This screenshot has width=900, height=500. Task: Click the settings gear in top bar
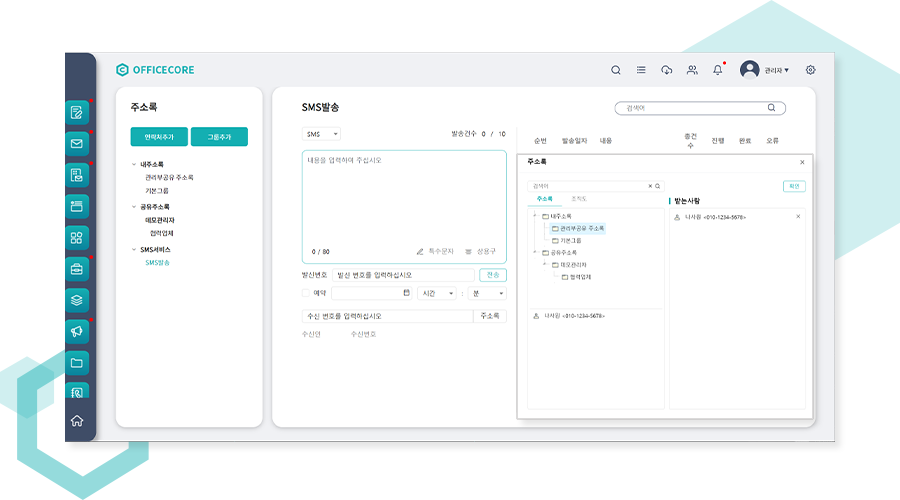(x=810, y=70)
